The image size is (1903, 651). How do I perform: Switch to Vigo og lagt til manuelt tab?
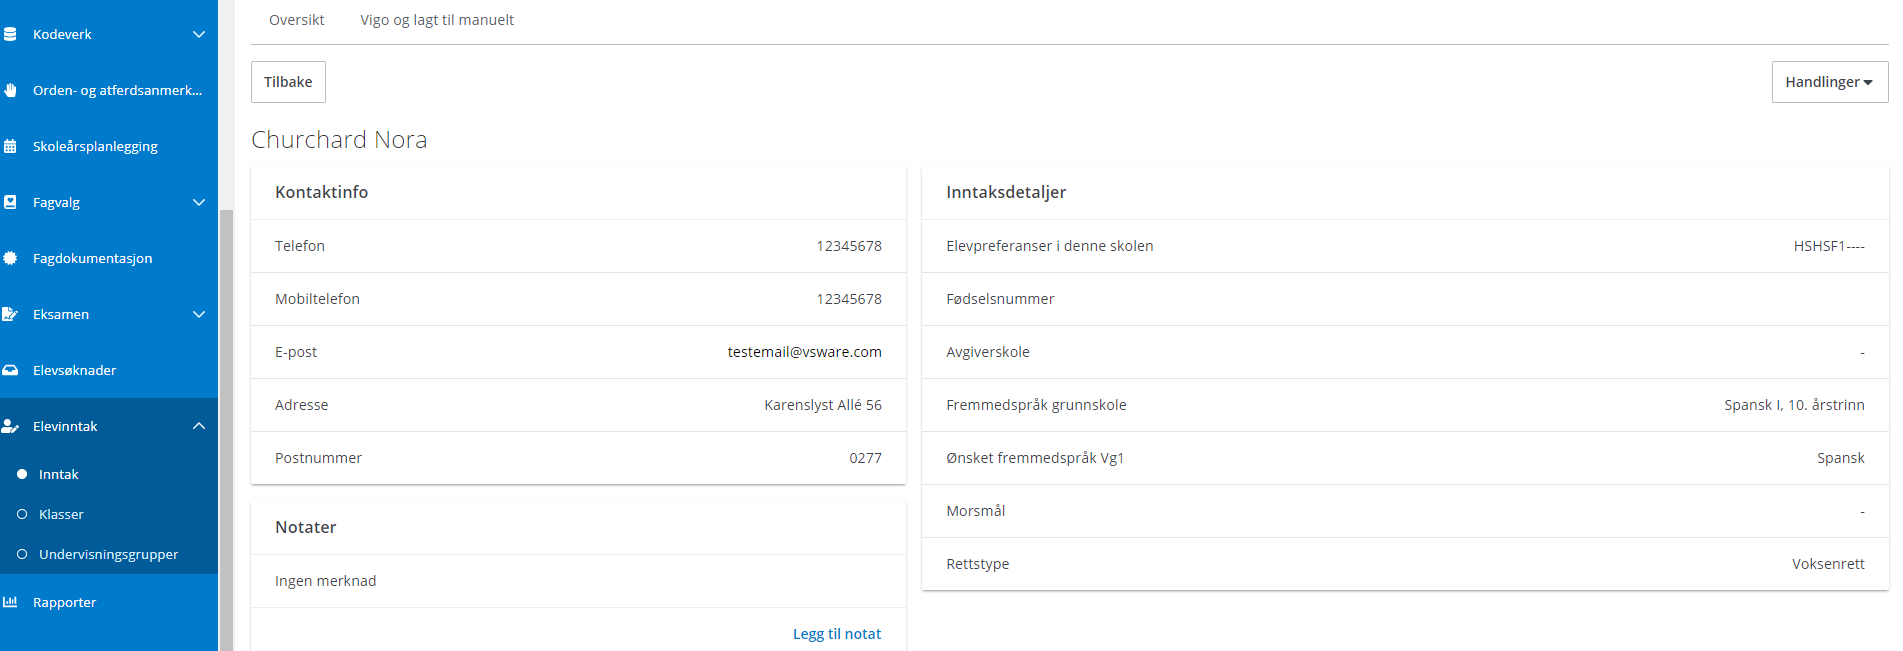(x=437, y=20)
